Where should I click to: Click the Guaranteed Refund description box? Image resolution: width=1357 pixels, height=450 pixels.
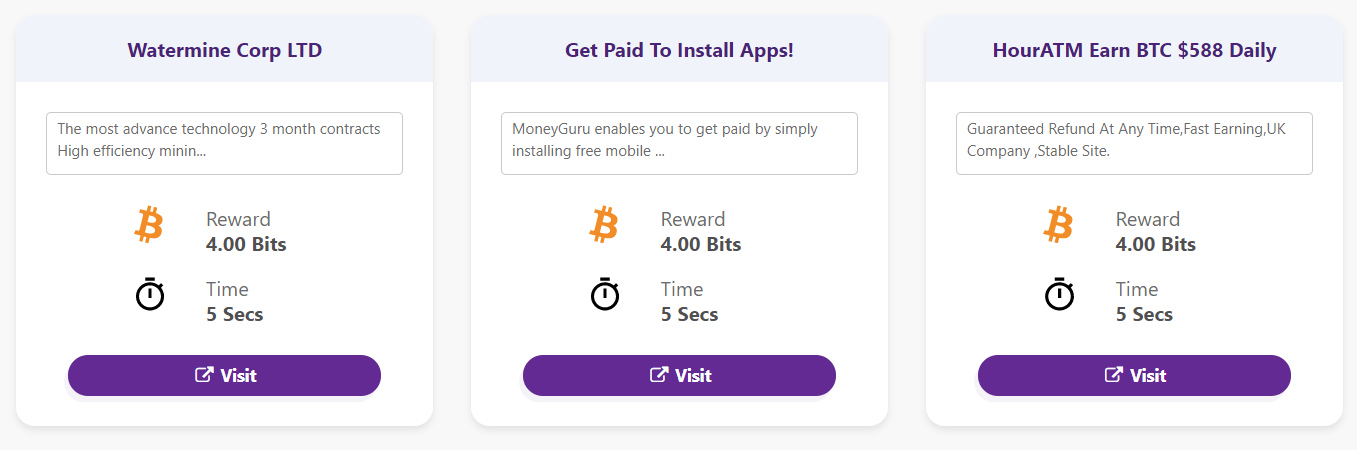tap(1134, 143)
